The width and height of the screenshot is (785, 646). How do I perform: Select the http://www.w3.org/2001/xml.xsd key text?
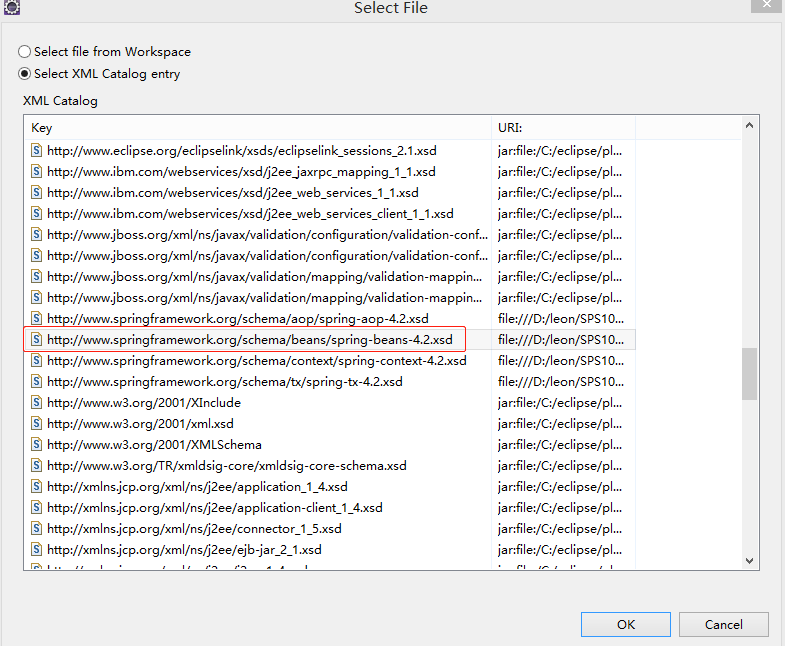click(x=140, y=424)
